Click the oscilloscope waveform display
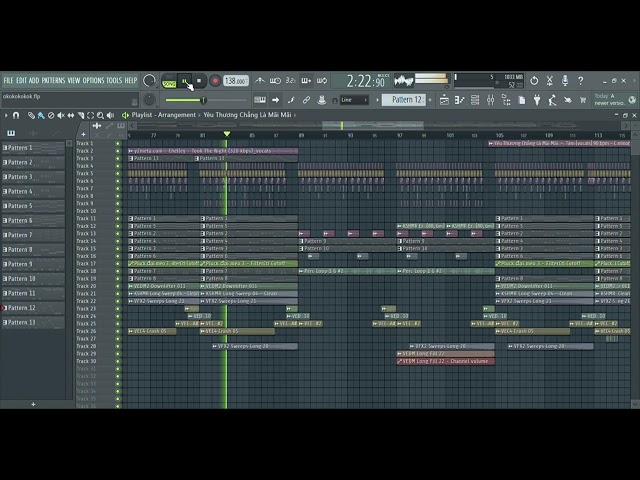 tap(404, 81)
